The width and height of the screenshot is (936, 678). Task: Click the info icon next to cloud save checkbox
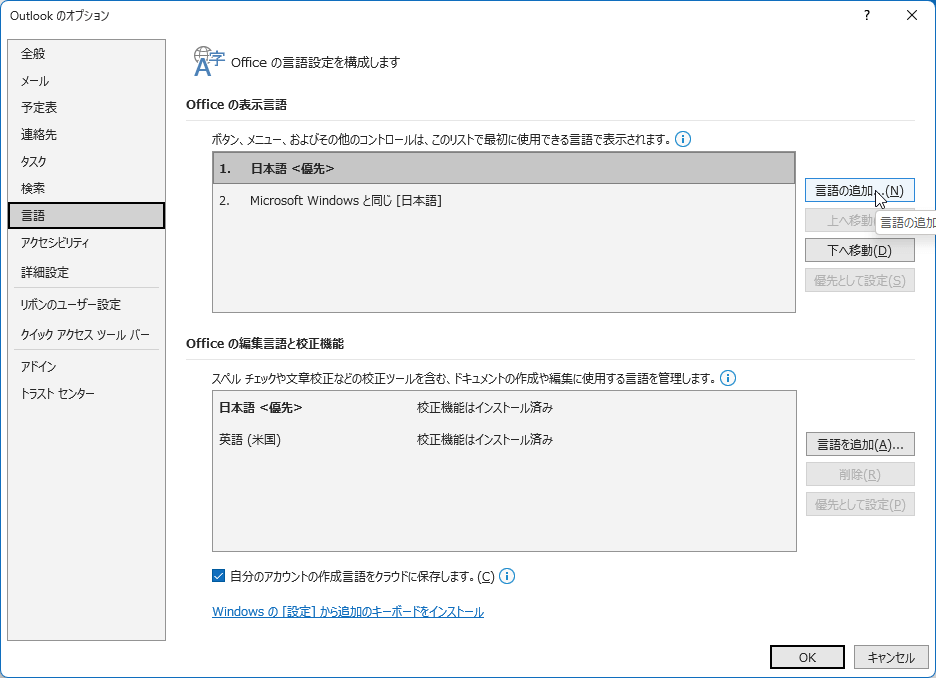[x=507, y=576]
